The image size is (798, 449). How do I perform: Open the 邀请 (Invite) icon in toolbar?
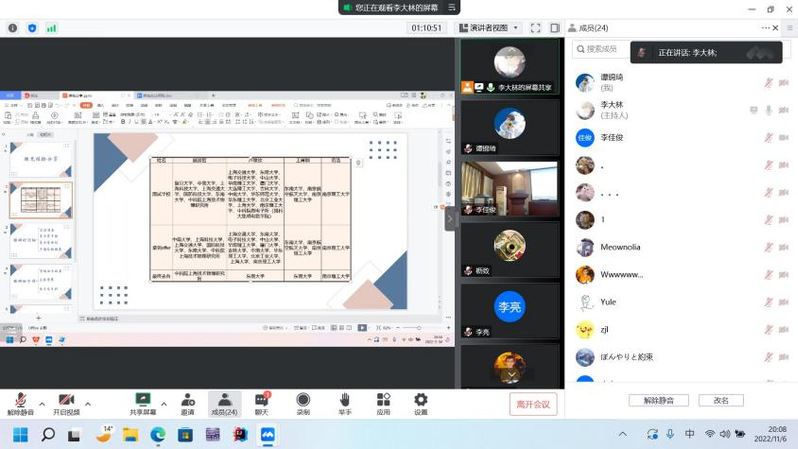point(187,403)
